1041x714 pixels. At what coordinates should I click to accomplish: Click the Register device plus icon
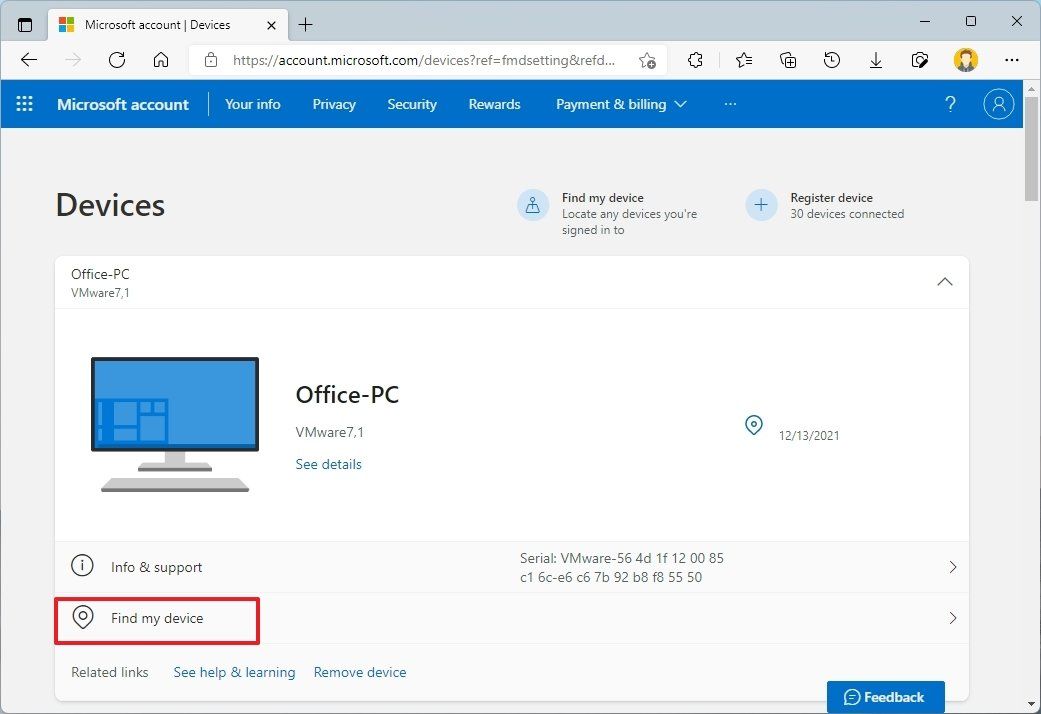point(761,205)
